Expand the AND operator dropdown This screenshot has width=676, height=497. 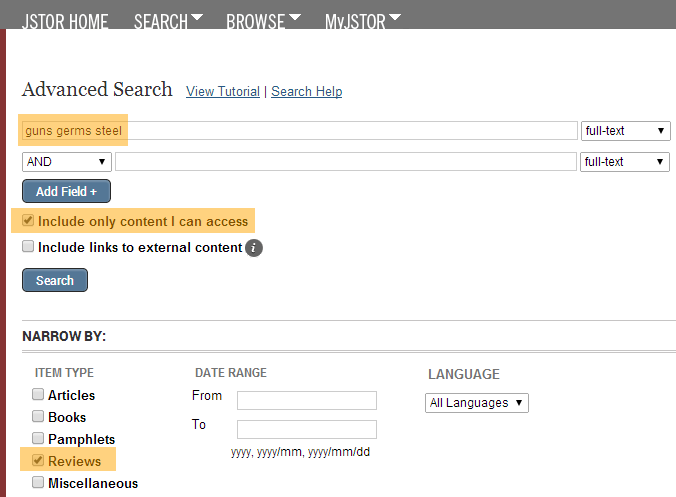(x=67, y=162)
